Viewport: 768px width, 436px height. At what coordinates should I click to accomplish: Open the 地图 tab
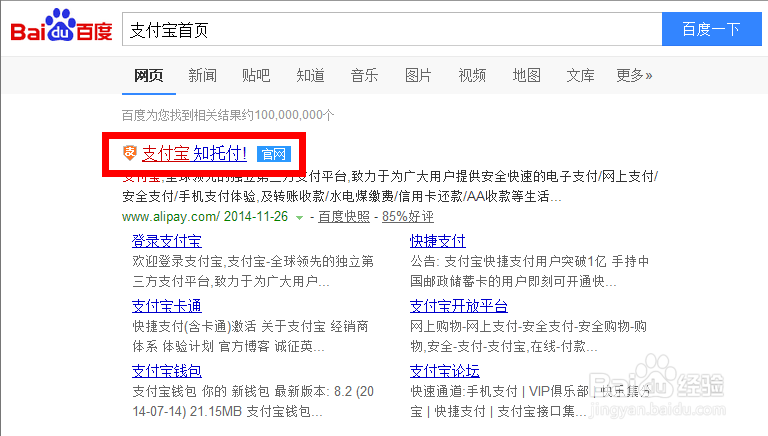pos(527,75)
